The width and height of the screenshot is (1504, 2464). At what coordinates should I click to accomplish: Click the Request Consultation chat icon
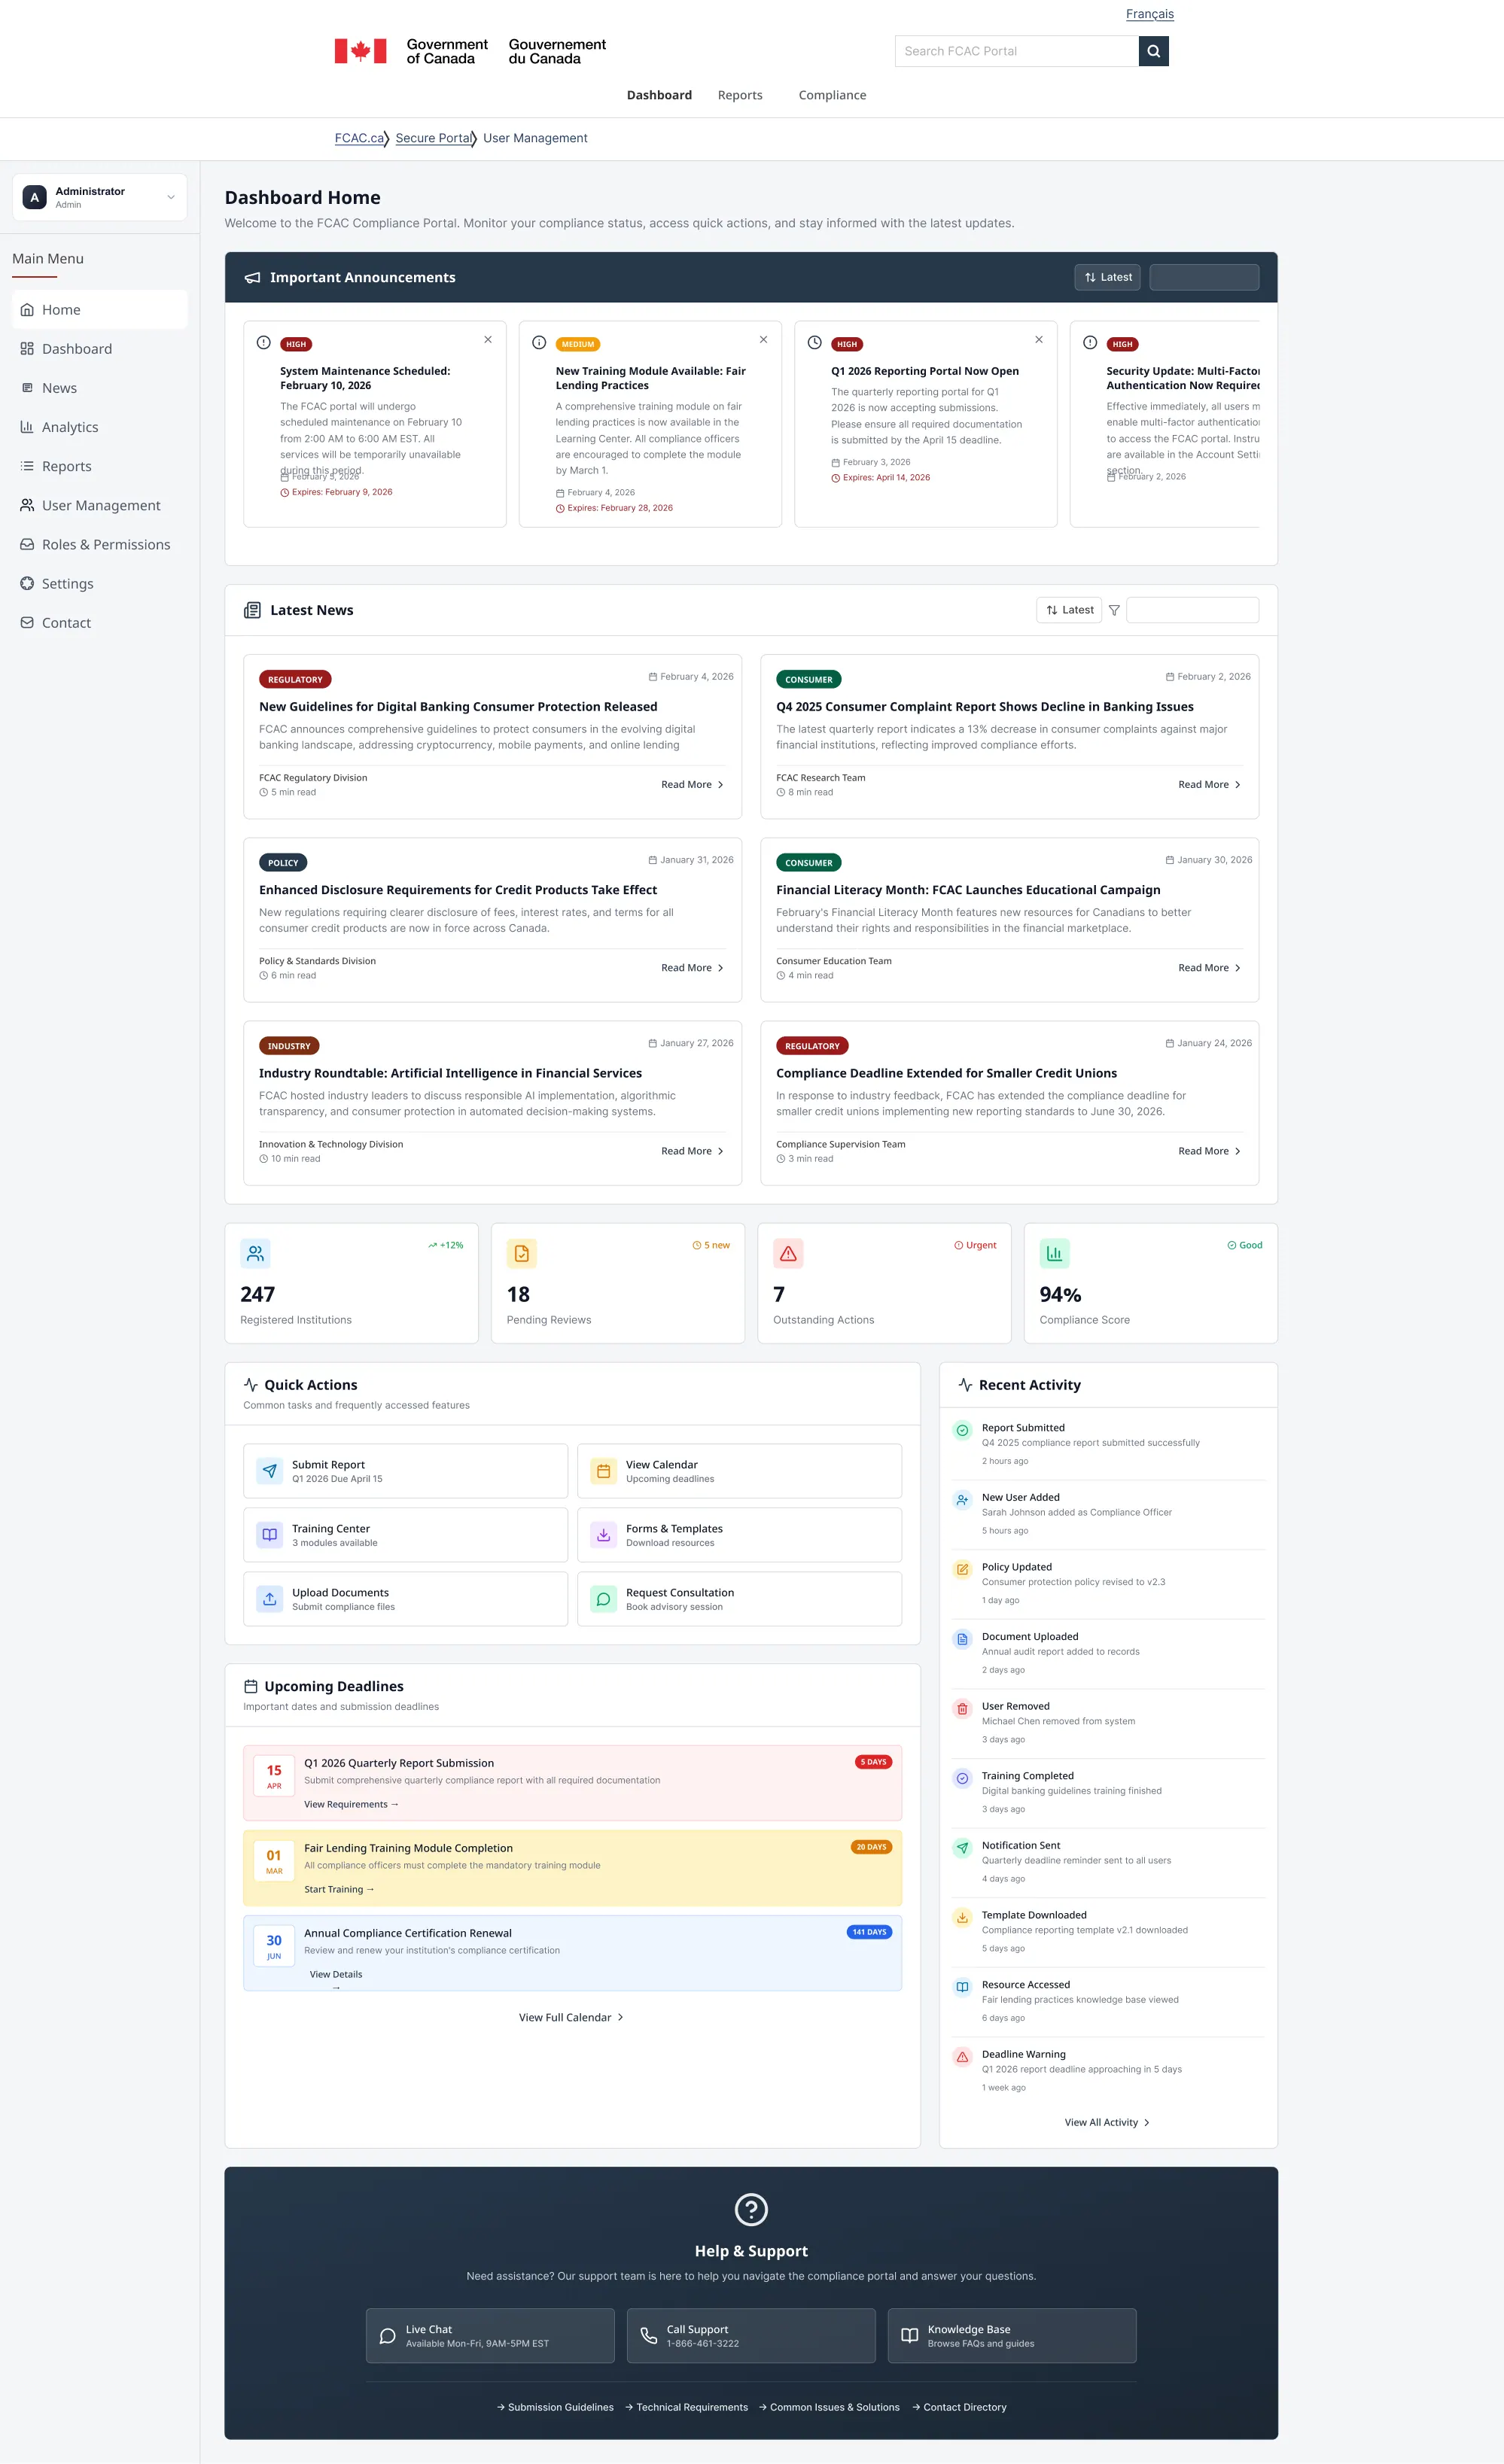tap(604, 1599)
